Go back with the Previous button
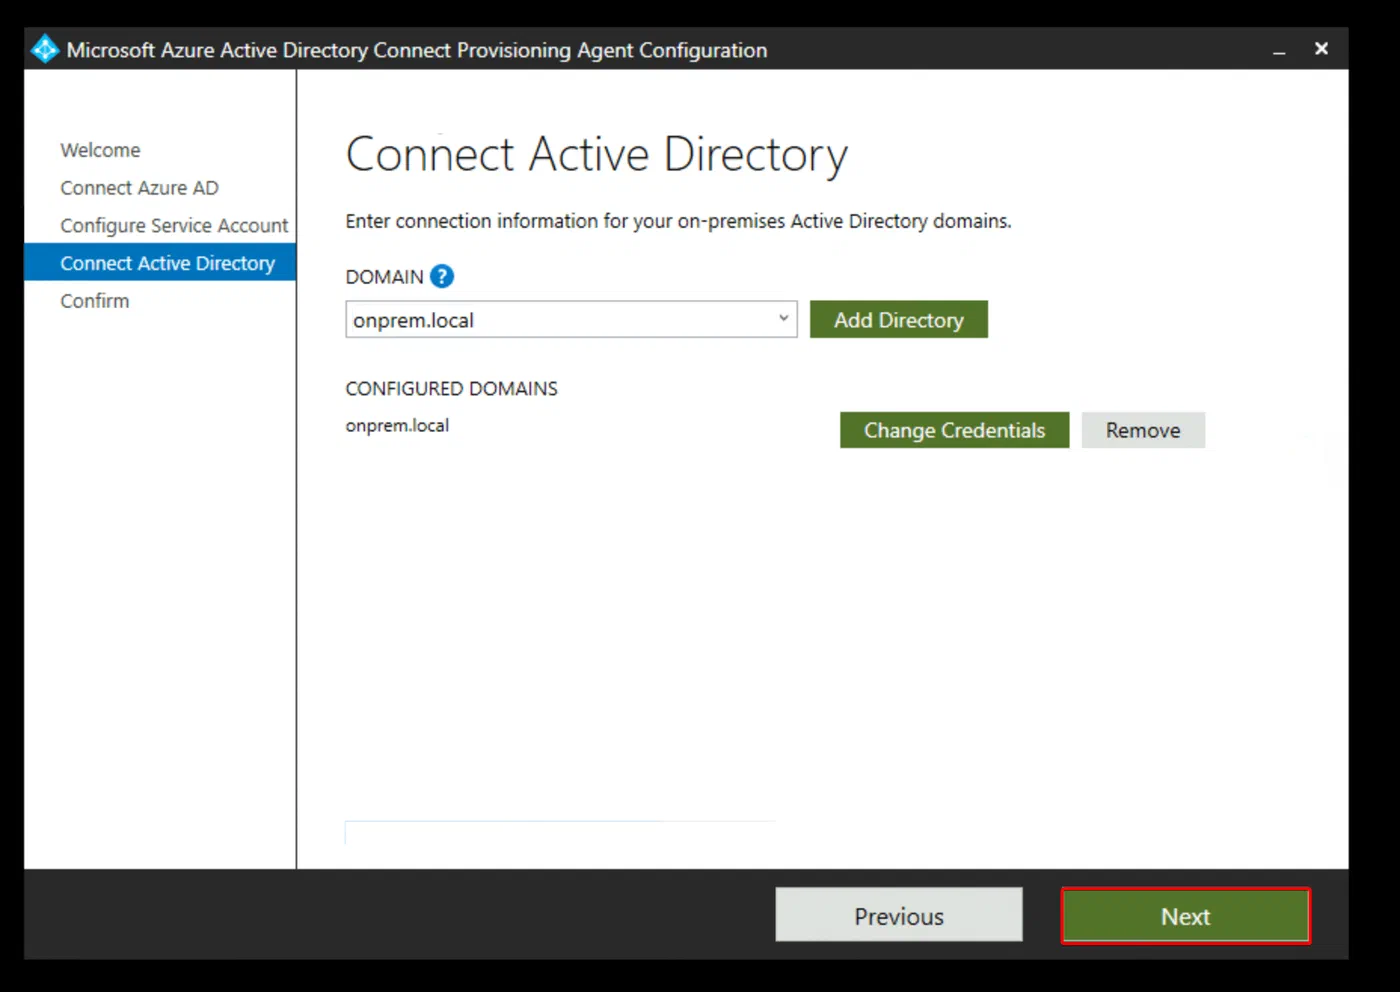Image resolution: width=1400 pixels, height=992 pixels. tap(898, 915)
